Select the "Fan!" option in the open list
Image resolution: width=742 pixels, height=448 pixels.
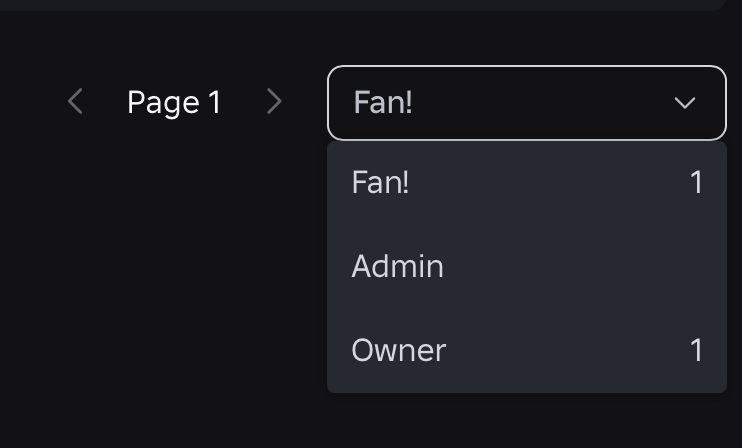381,183
